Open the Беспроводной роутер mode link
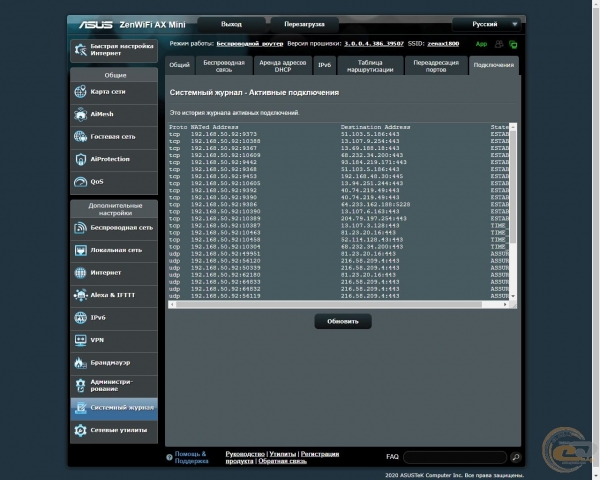This screenshot has width=600, height=480. (249, 44)
